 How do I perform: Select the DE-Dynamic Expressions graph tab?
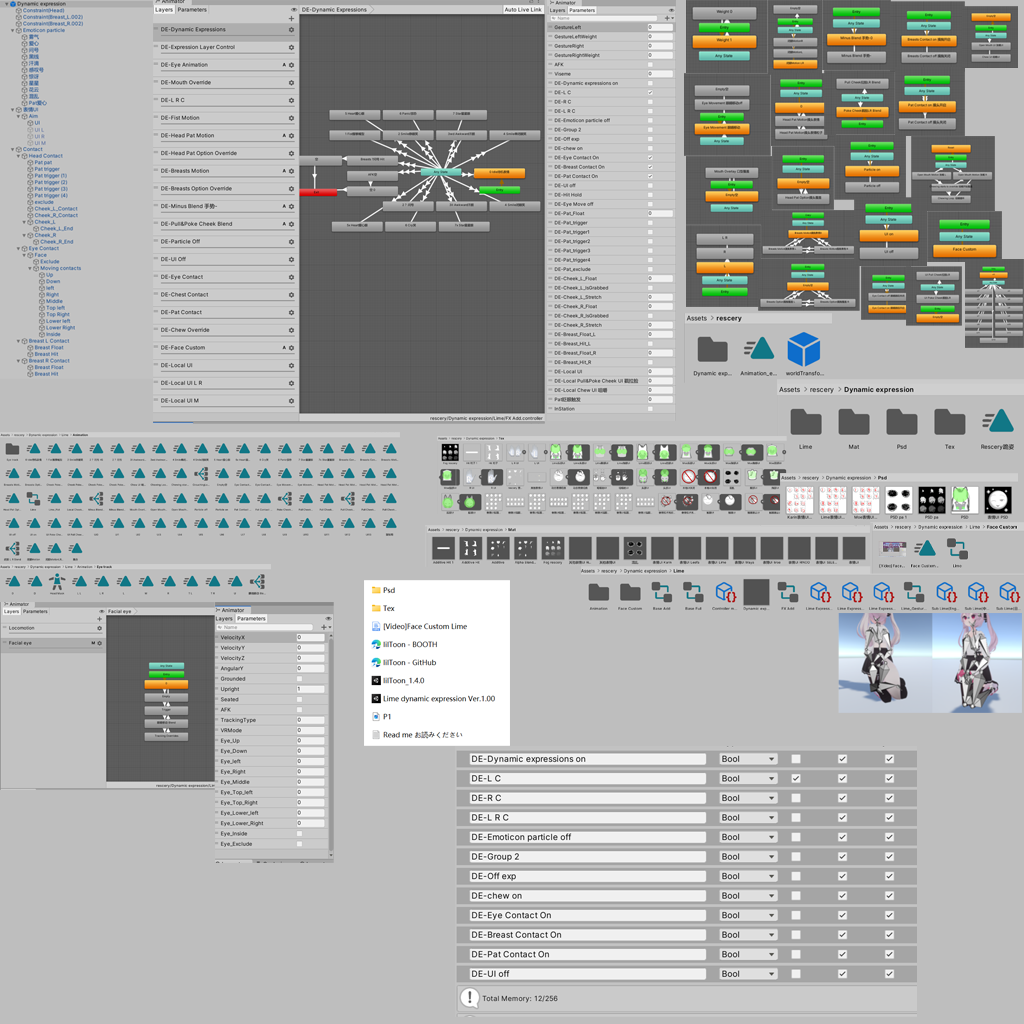coord(337,9)
